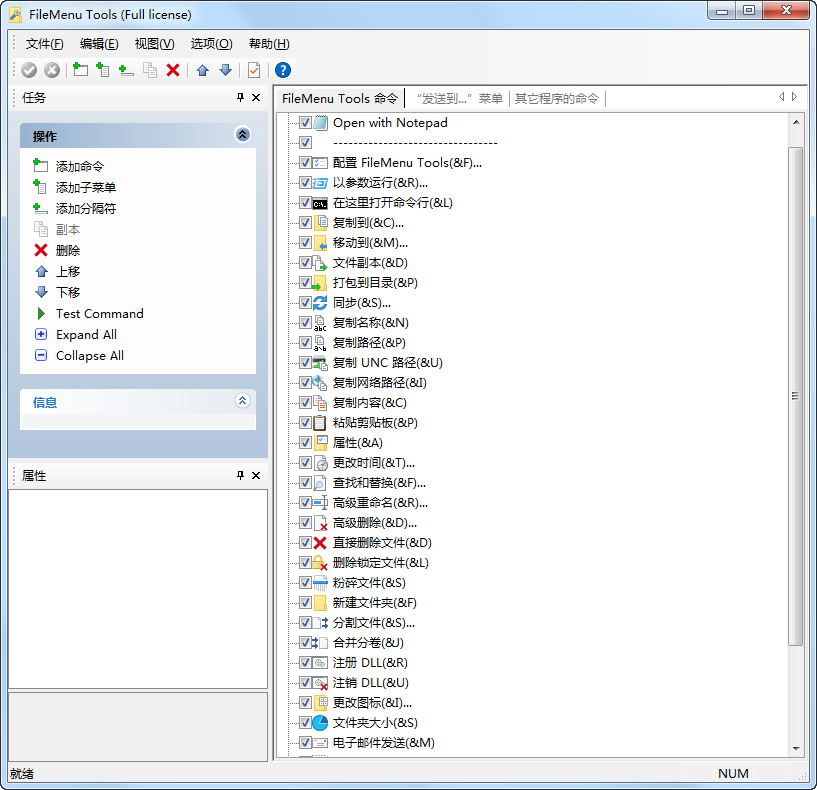The image size is (817, 790).
Task: Click the blue down-arrow Move Down icon
Action: pyautogui.click(x=223, y=70)
